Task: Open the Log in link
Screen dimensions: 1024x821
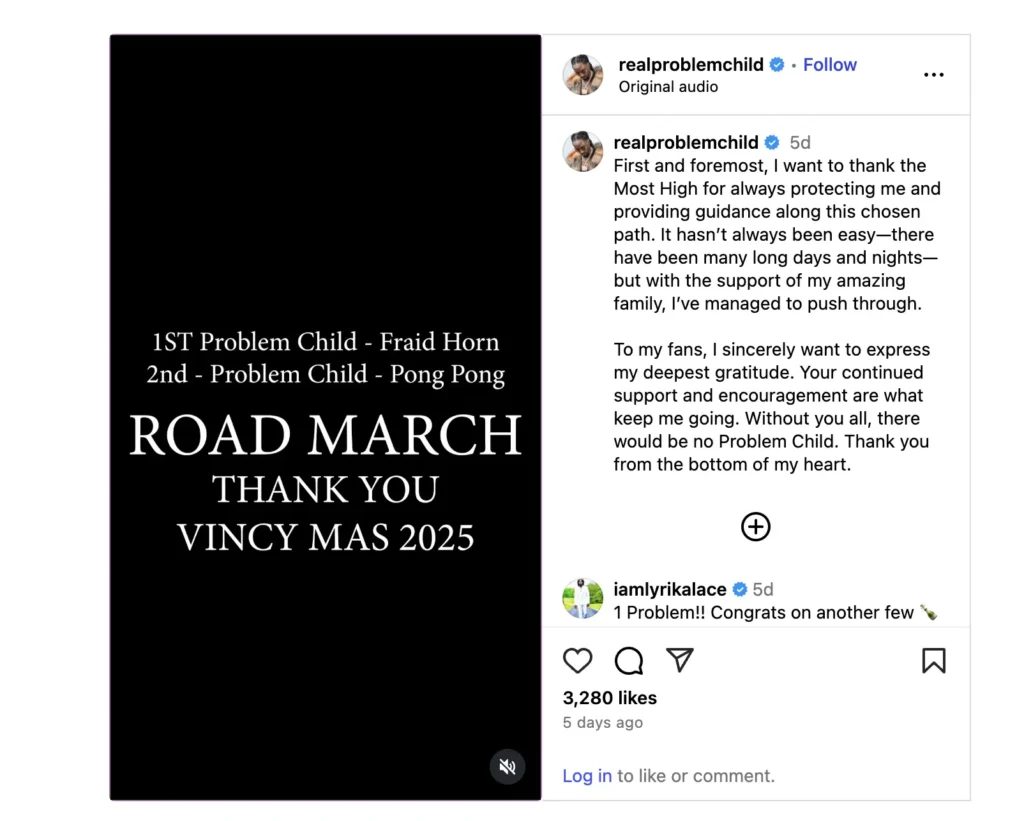Action: [587, 775]
